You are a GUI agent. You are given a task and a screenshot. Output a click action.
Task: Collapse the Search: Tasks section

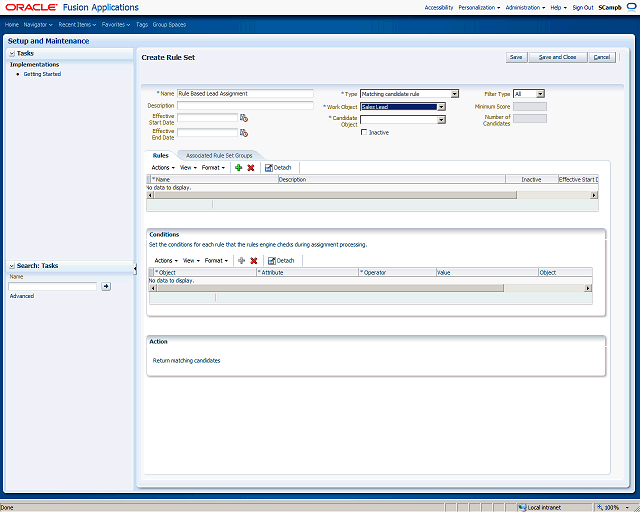pyautogui.click(x=12, y=266)
